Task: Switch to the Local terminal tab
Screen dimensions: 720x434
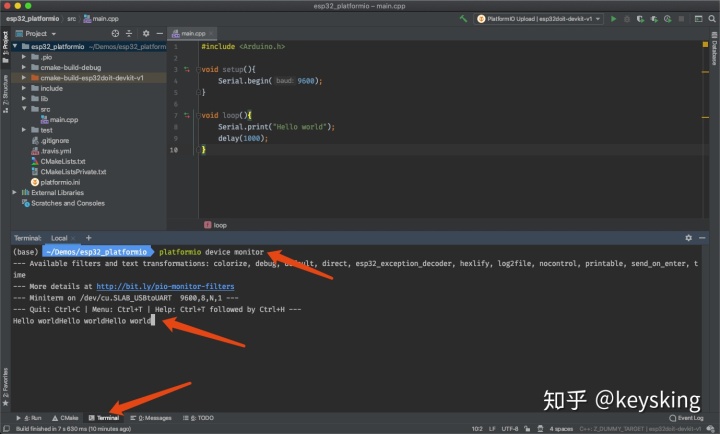Action: click(x=59, y=238)
